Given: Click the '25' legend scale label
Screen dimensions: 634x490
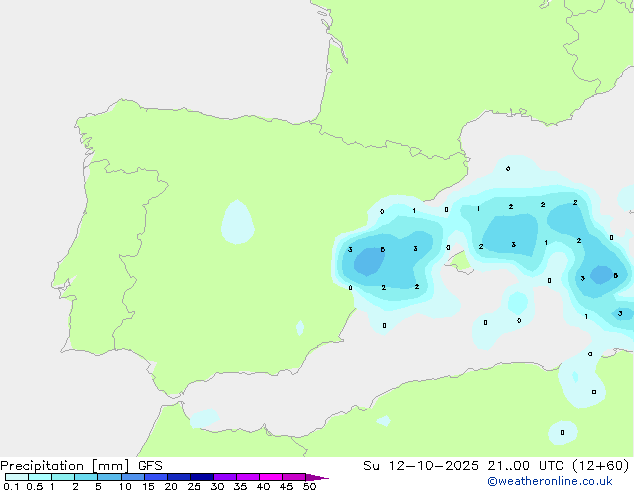Looking at the screenshot, I should (x=194, y=486).
